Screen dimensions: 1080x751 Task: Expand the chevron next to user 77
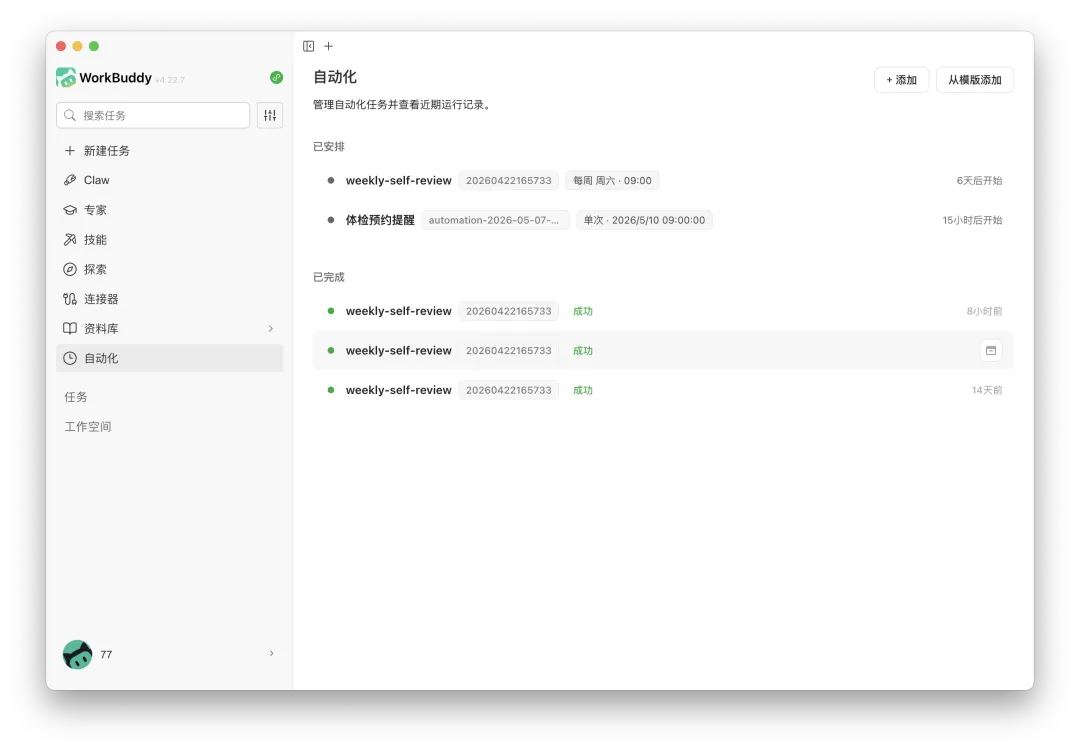(x=271, y=653)
